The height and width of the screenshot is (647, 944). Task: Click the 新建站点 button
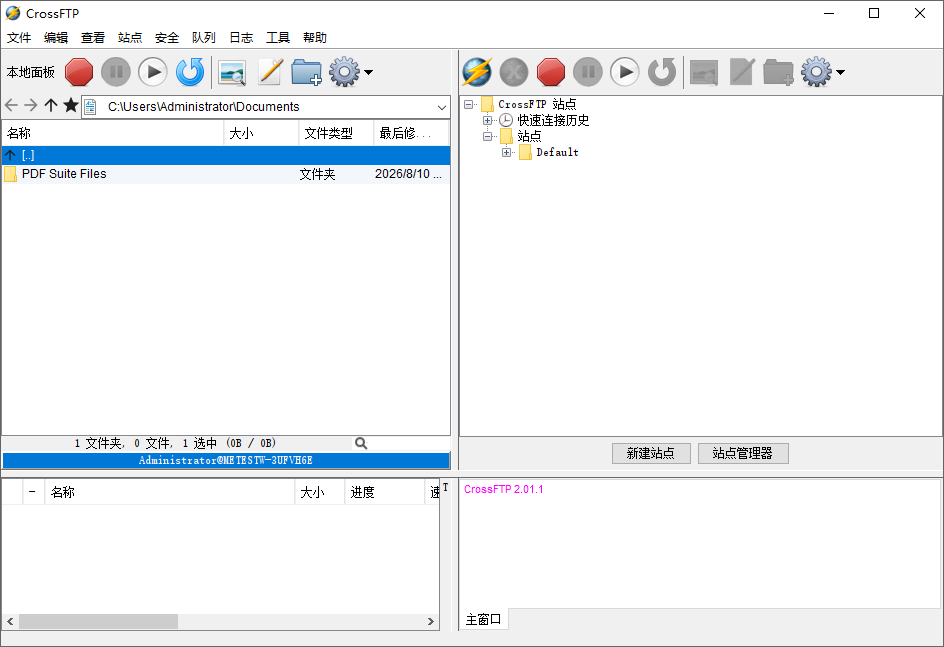coord(651,453)
